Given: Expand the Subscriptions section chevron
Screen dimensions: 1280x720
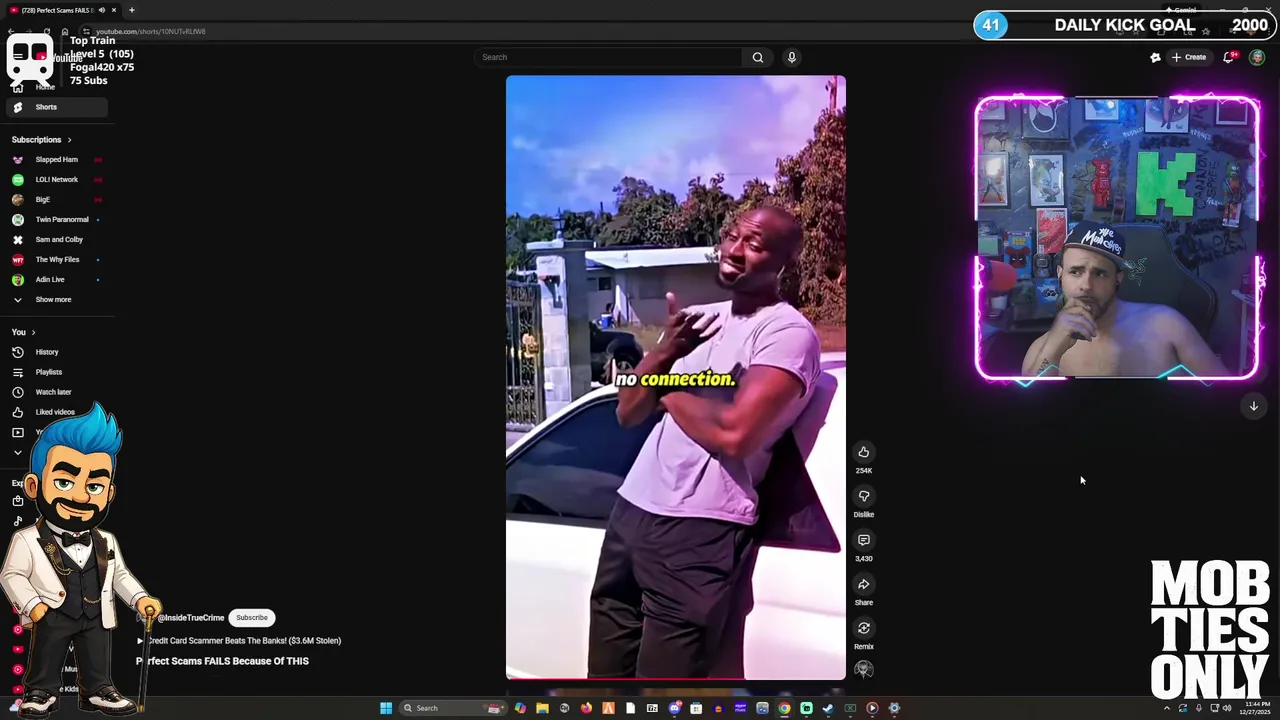Looking at the screenshot, I should (69, 140).
